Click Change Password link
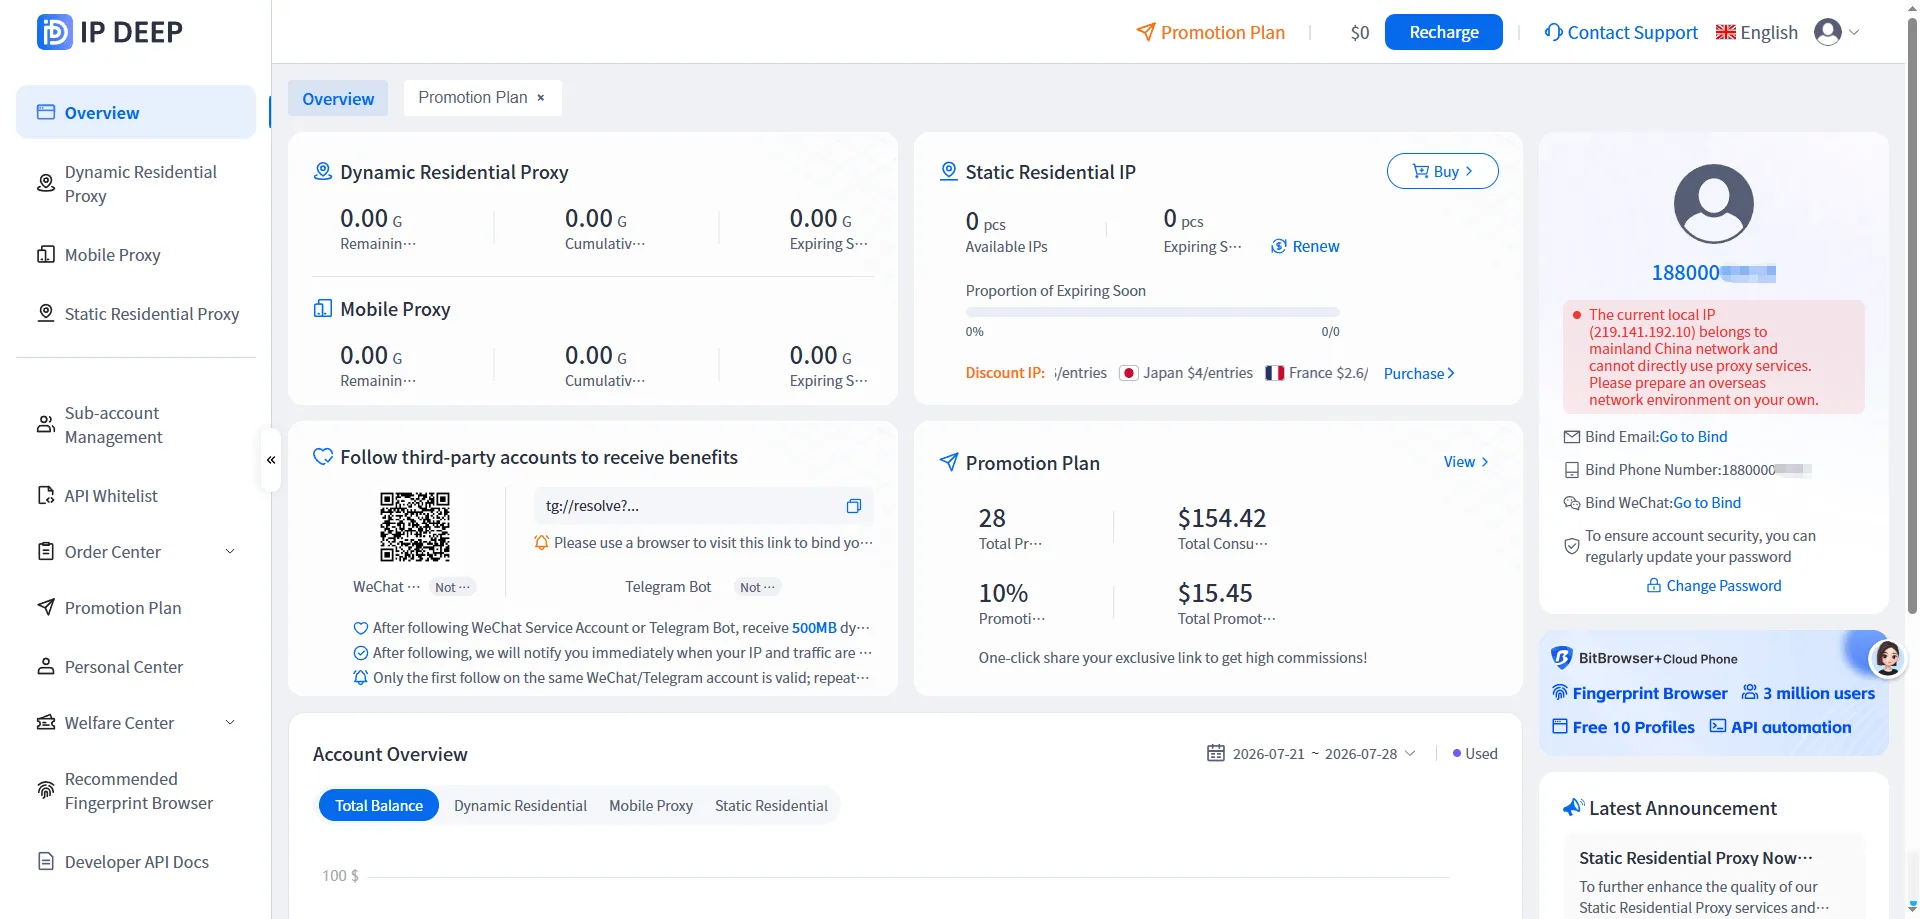Viewport: 1920px width, 919px height. [1714, 586]
